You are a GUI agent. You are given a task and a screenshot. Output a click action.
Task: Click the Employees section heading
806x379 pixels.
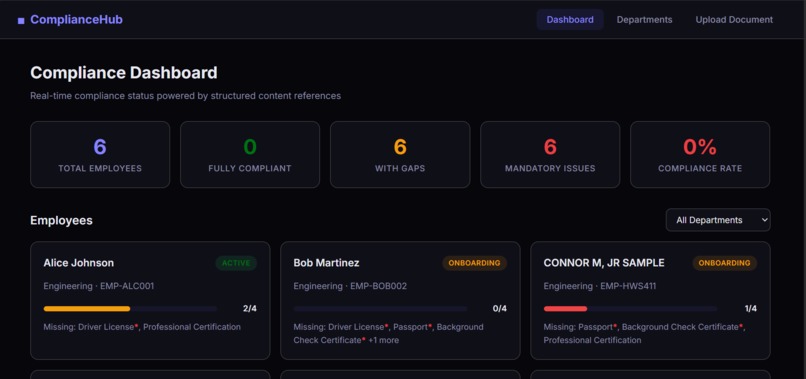coord(61,220)
